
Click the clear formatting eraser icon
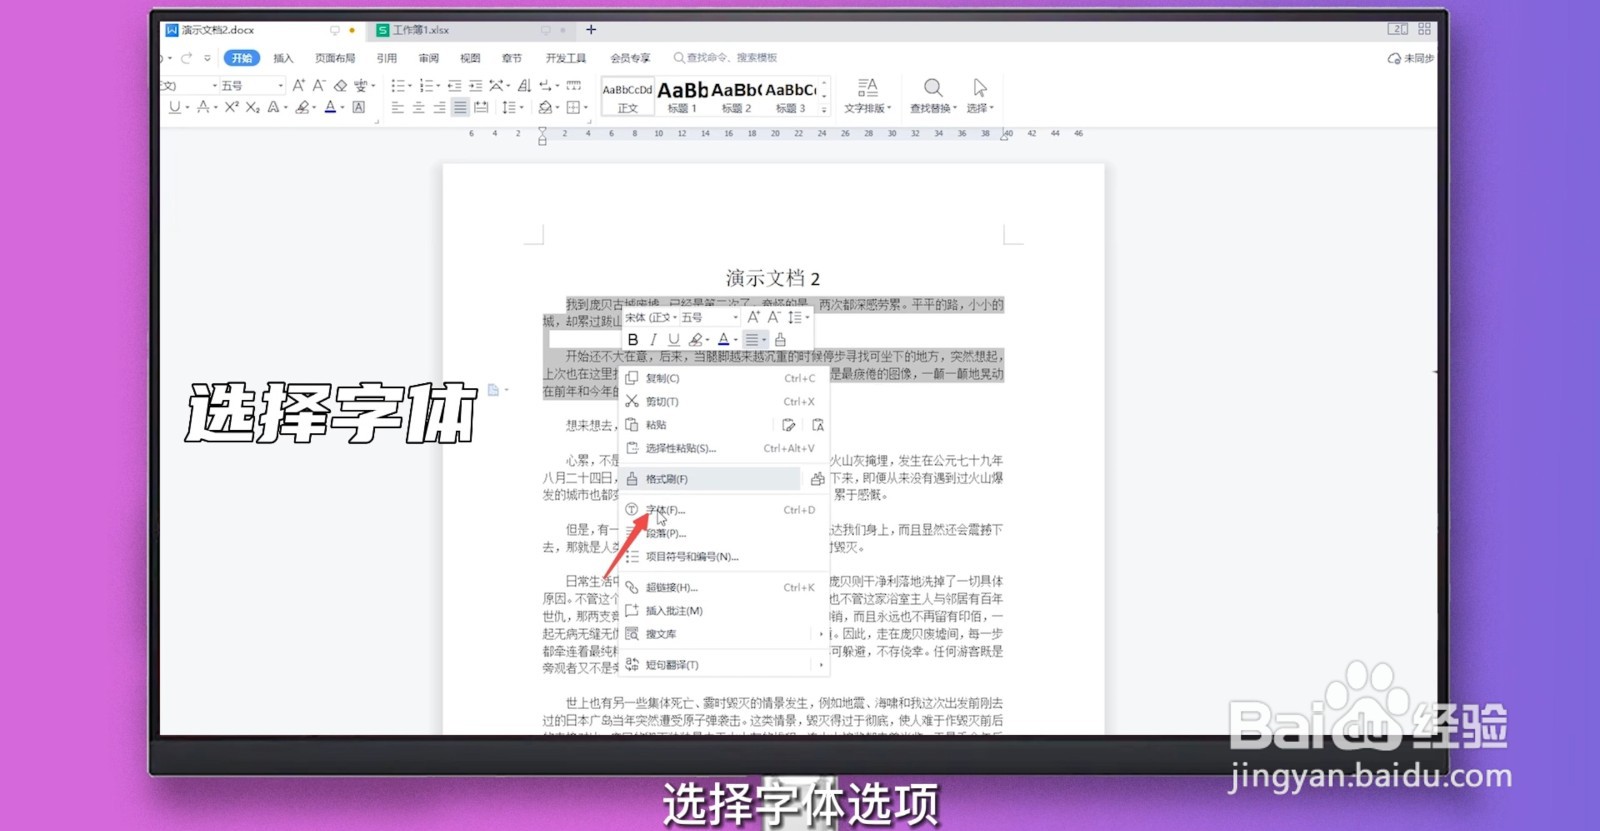tap(340, 86)
